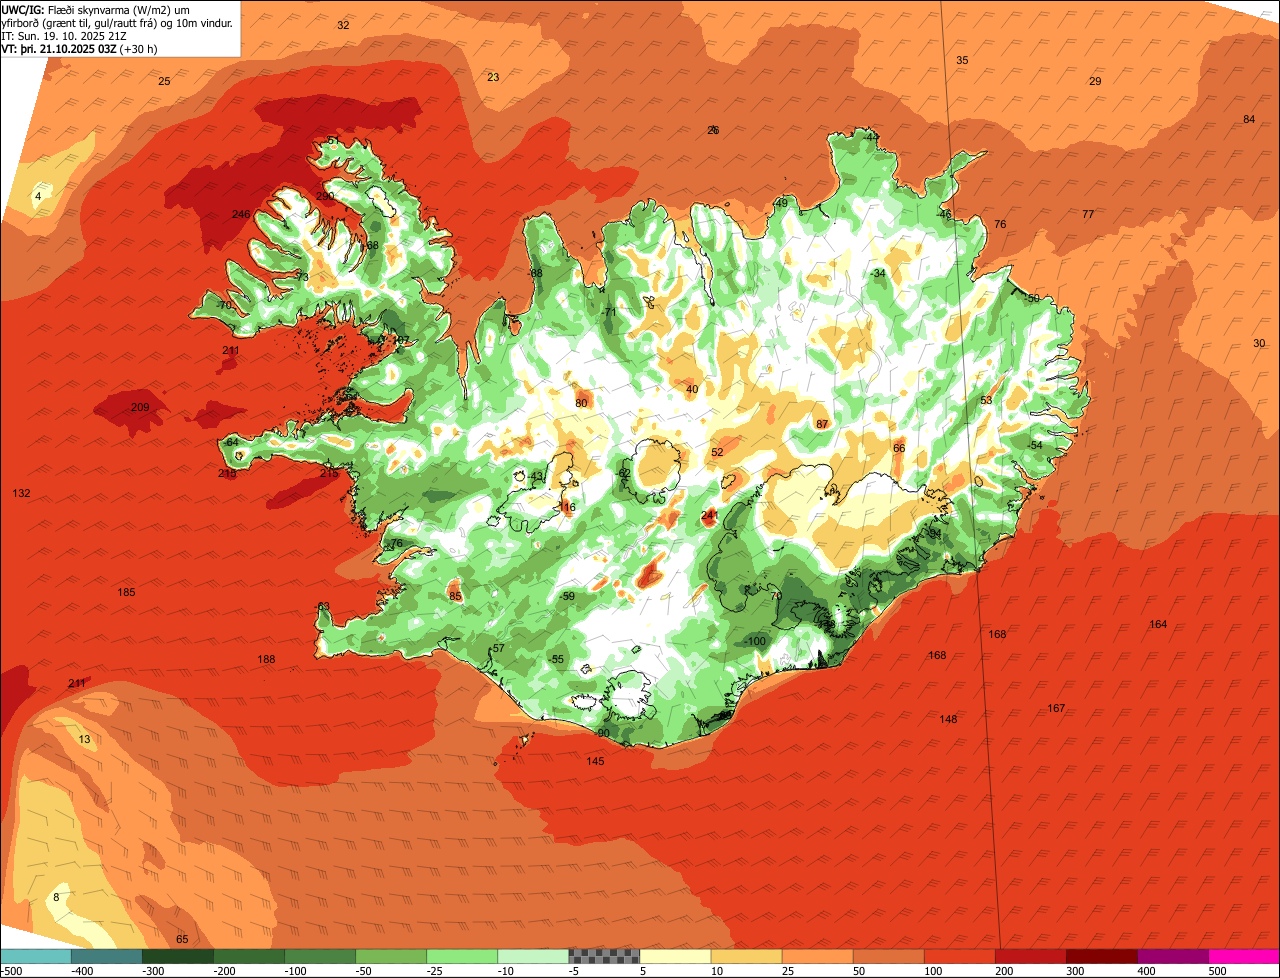Image resolution: width=1280 pixels, height=978 pixels.
Task: Click the map value 87 on the highlands
Action: click(x=822, y=424)
